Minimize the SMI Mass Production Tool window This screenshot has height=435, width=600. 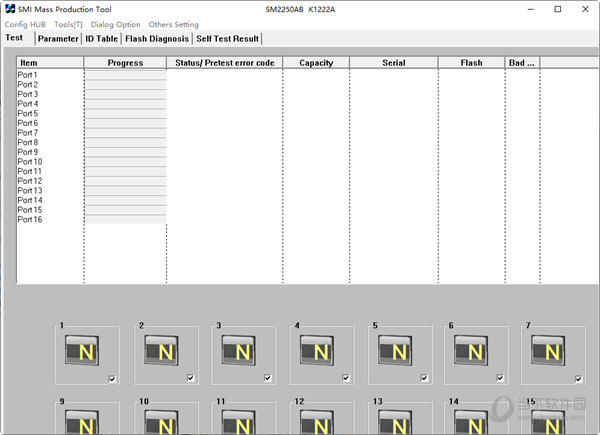(x=531, y=9)
